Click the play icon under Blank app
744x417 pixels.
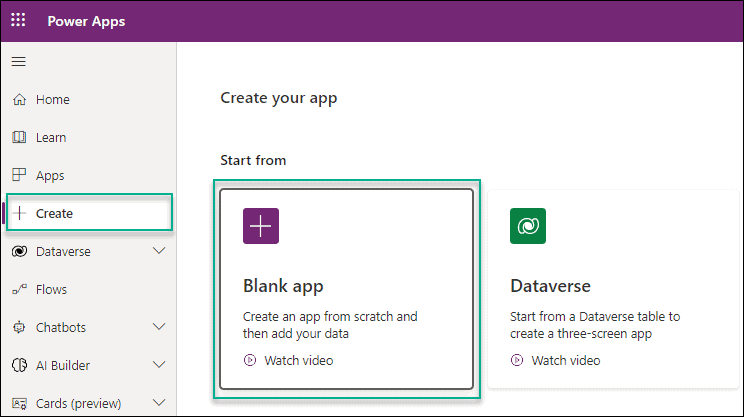(250, 361)
